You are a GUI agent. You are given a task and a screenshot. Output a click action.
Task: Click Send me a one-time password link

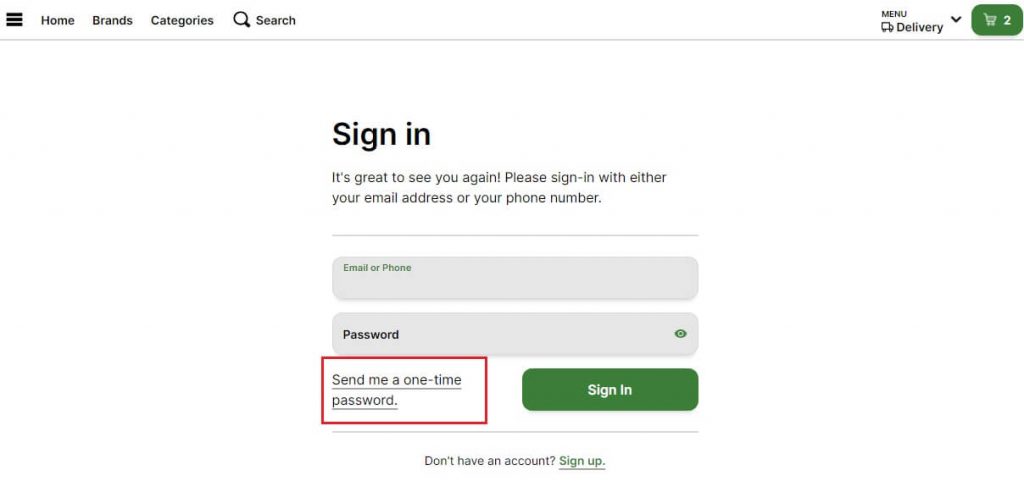pos(396,390)
